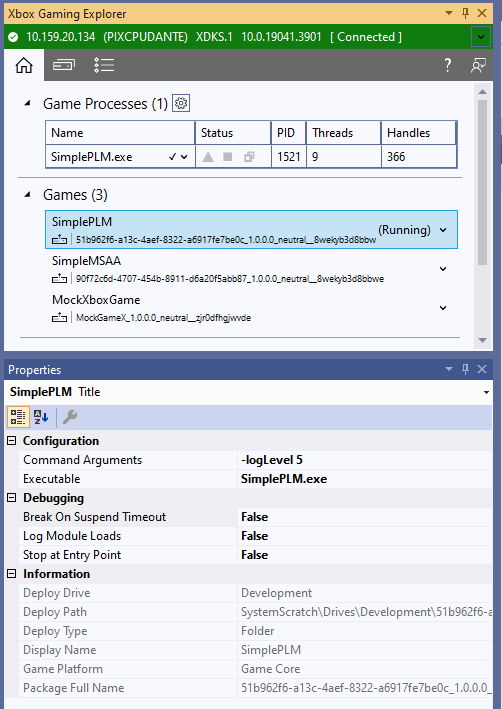
Task: Click the Explorer vertical scrollbar thumb
Action: pyautogui.click(x=483, y=182)
